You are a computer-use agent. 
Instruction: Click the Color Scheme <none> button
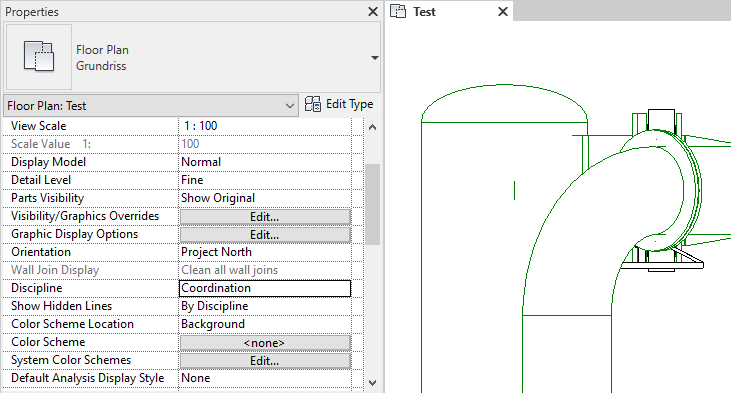[x=265, y=343]
